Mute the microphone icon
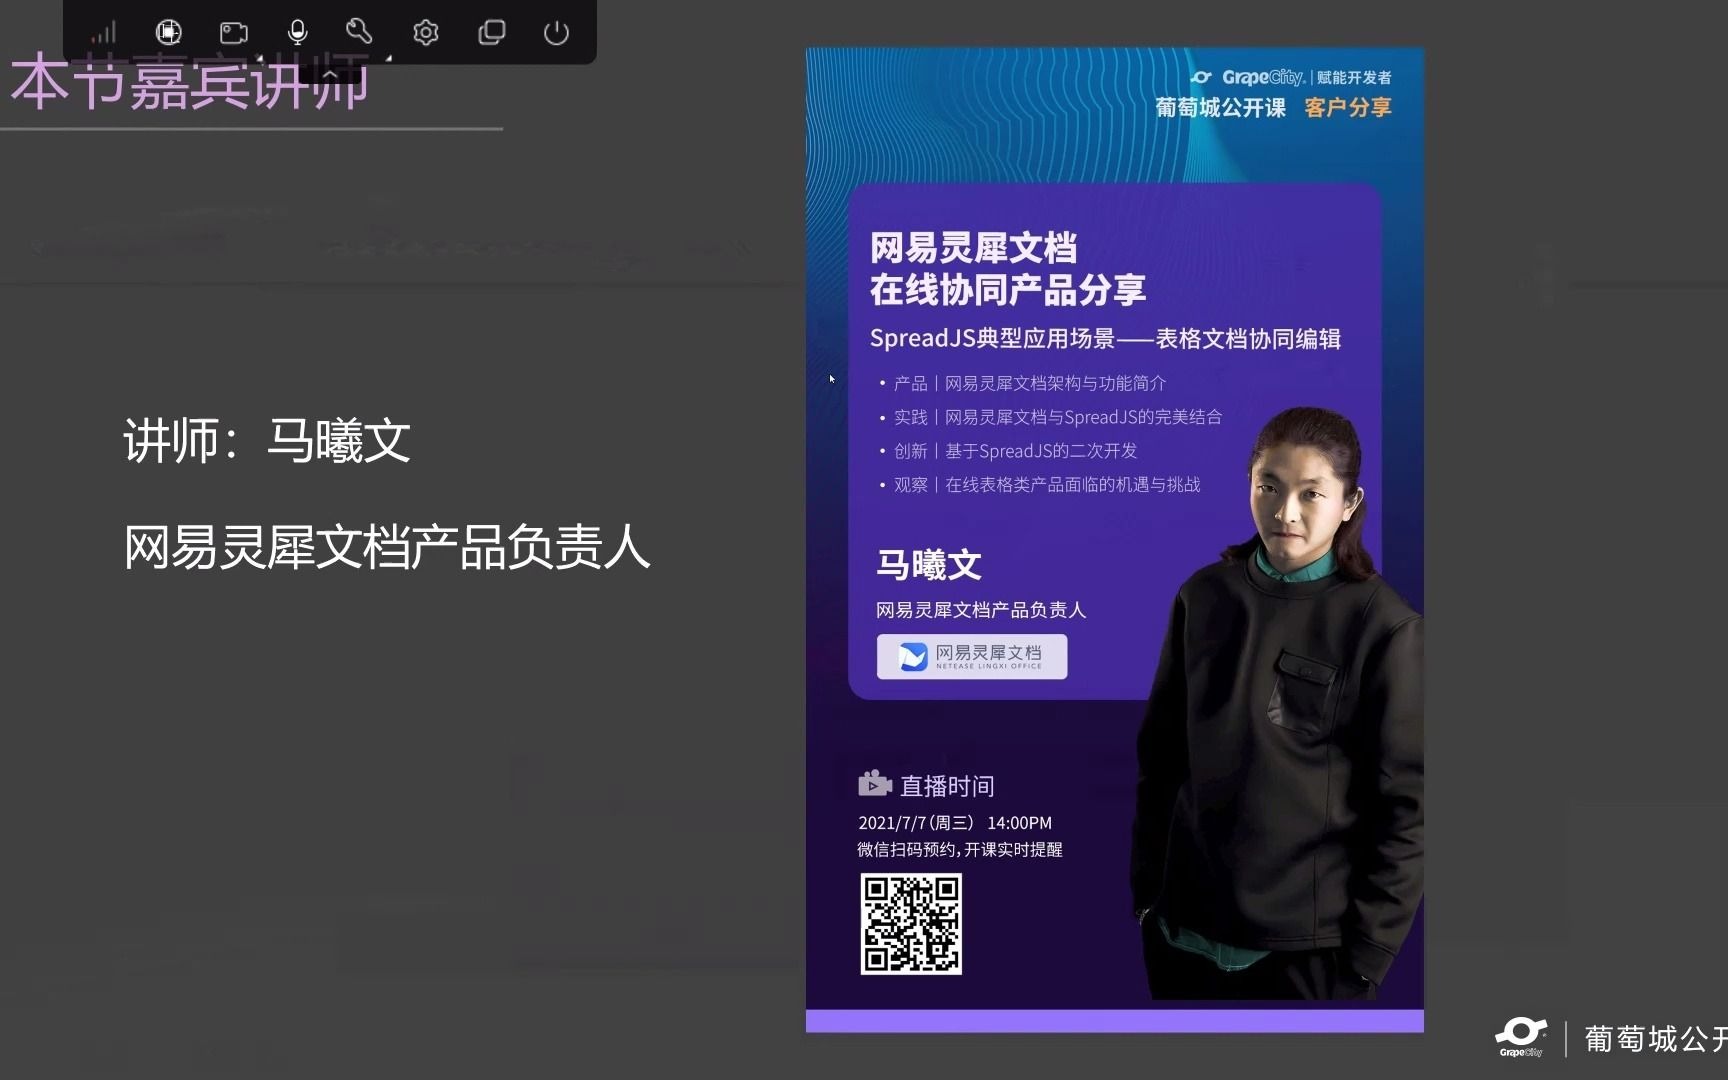Image resolution: width=1728 pixels, height=1080 pixels. [x=297, y=33]
